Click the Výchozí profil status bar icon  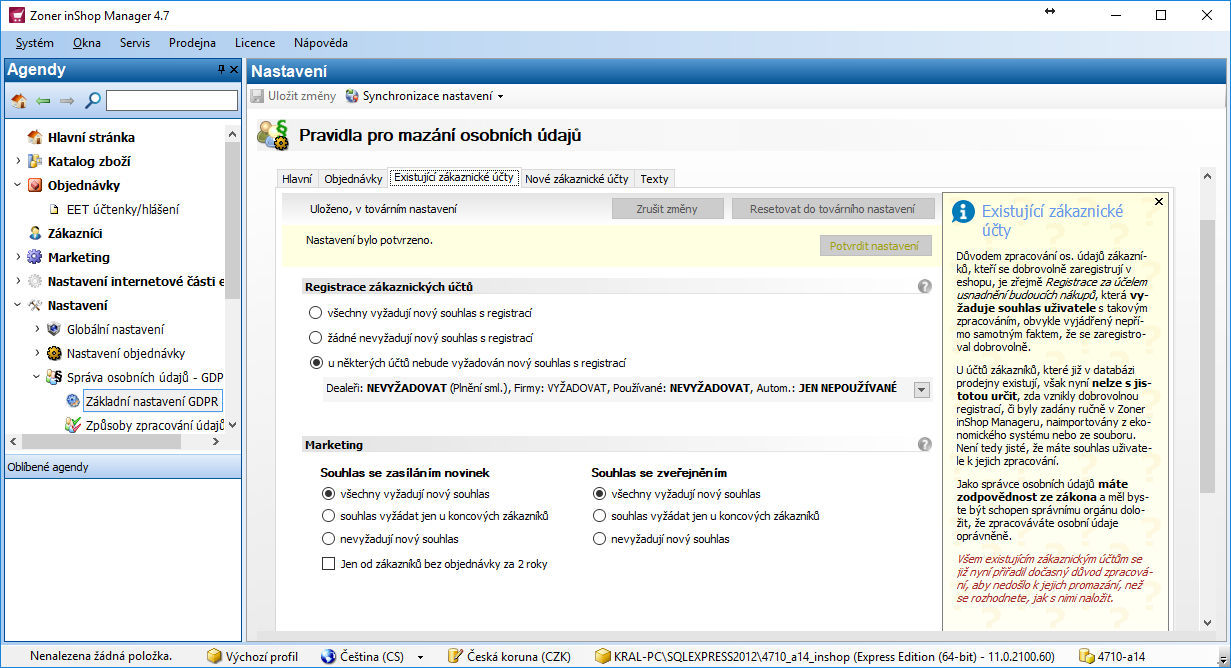coord(214,657)
